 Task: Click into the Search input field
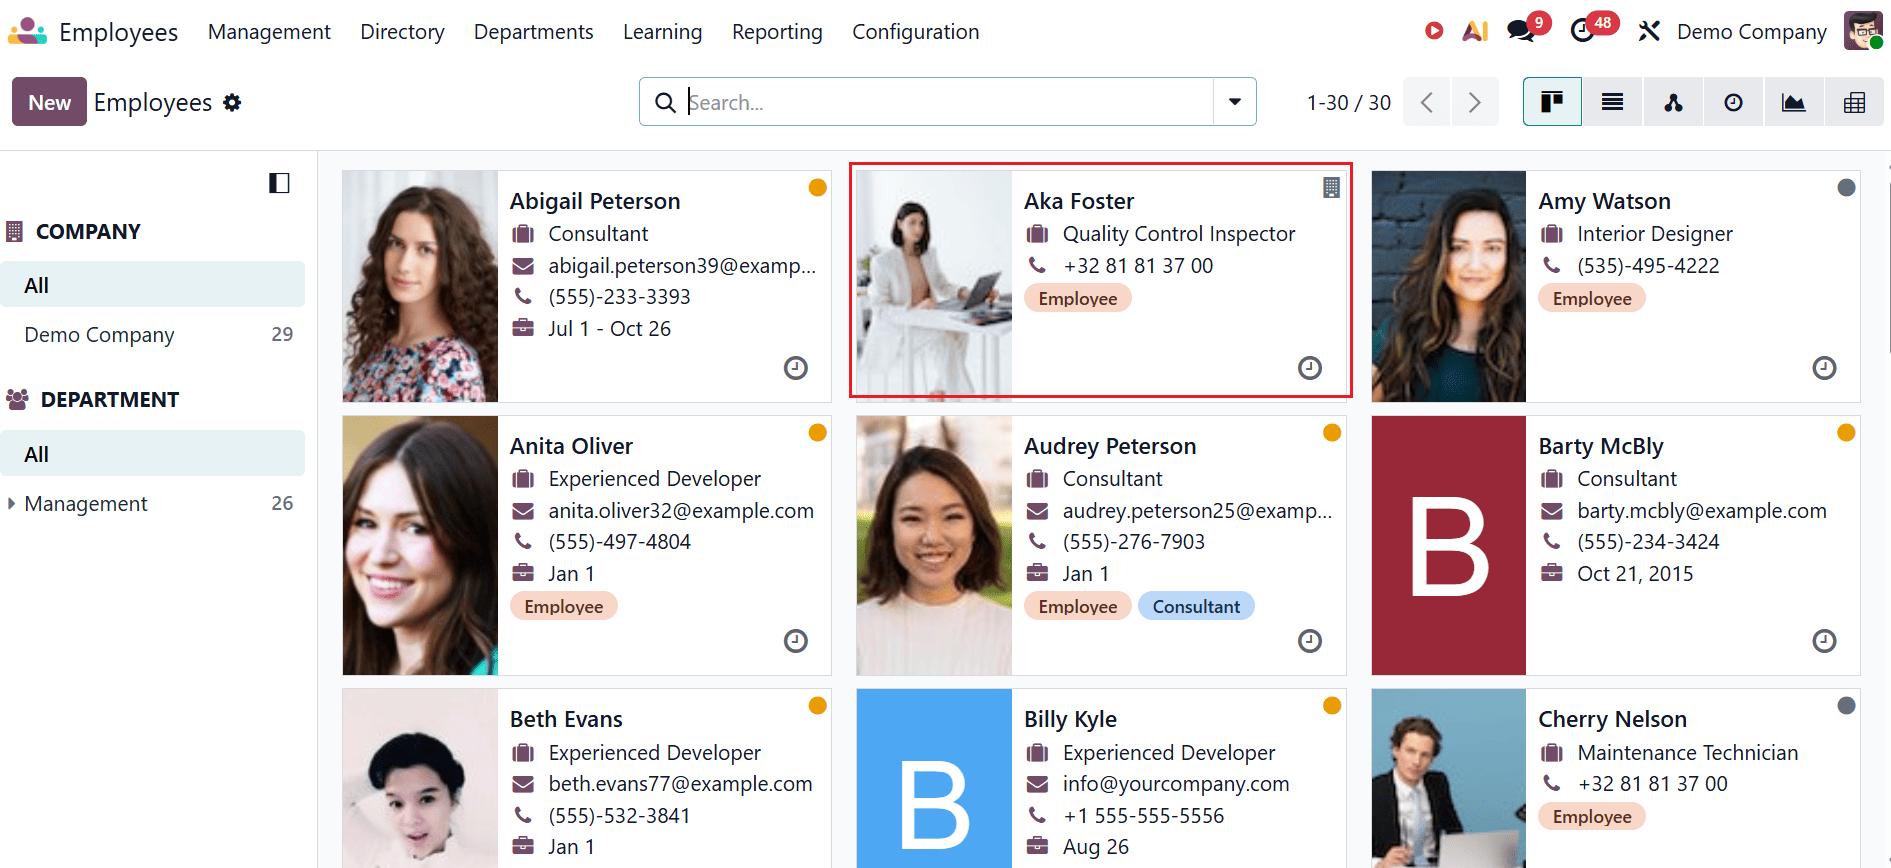click(947, 102)
